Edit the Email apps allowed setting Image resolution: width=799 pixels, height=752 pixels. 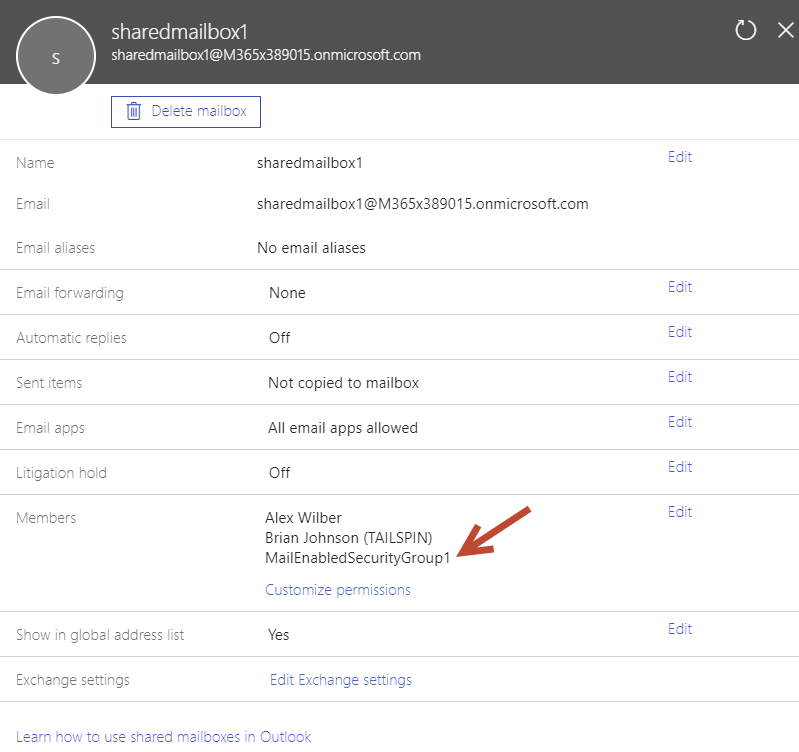click(680, 422)
